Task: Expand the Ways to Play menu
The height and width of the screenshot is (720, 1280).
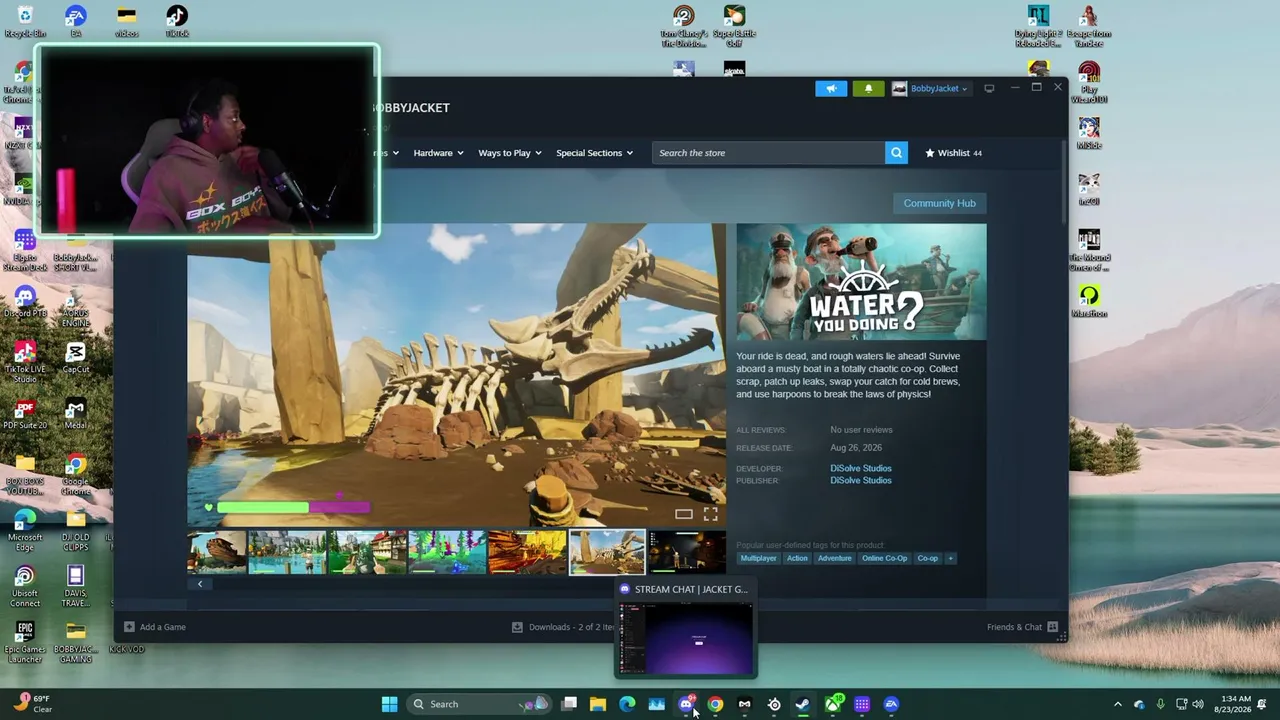Action: click(510, 153)
